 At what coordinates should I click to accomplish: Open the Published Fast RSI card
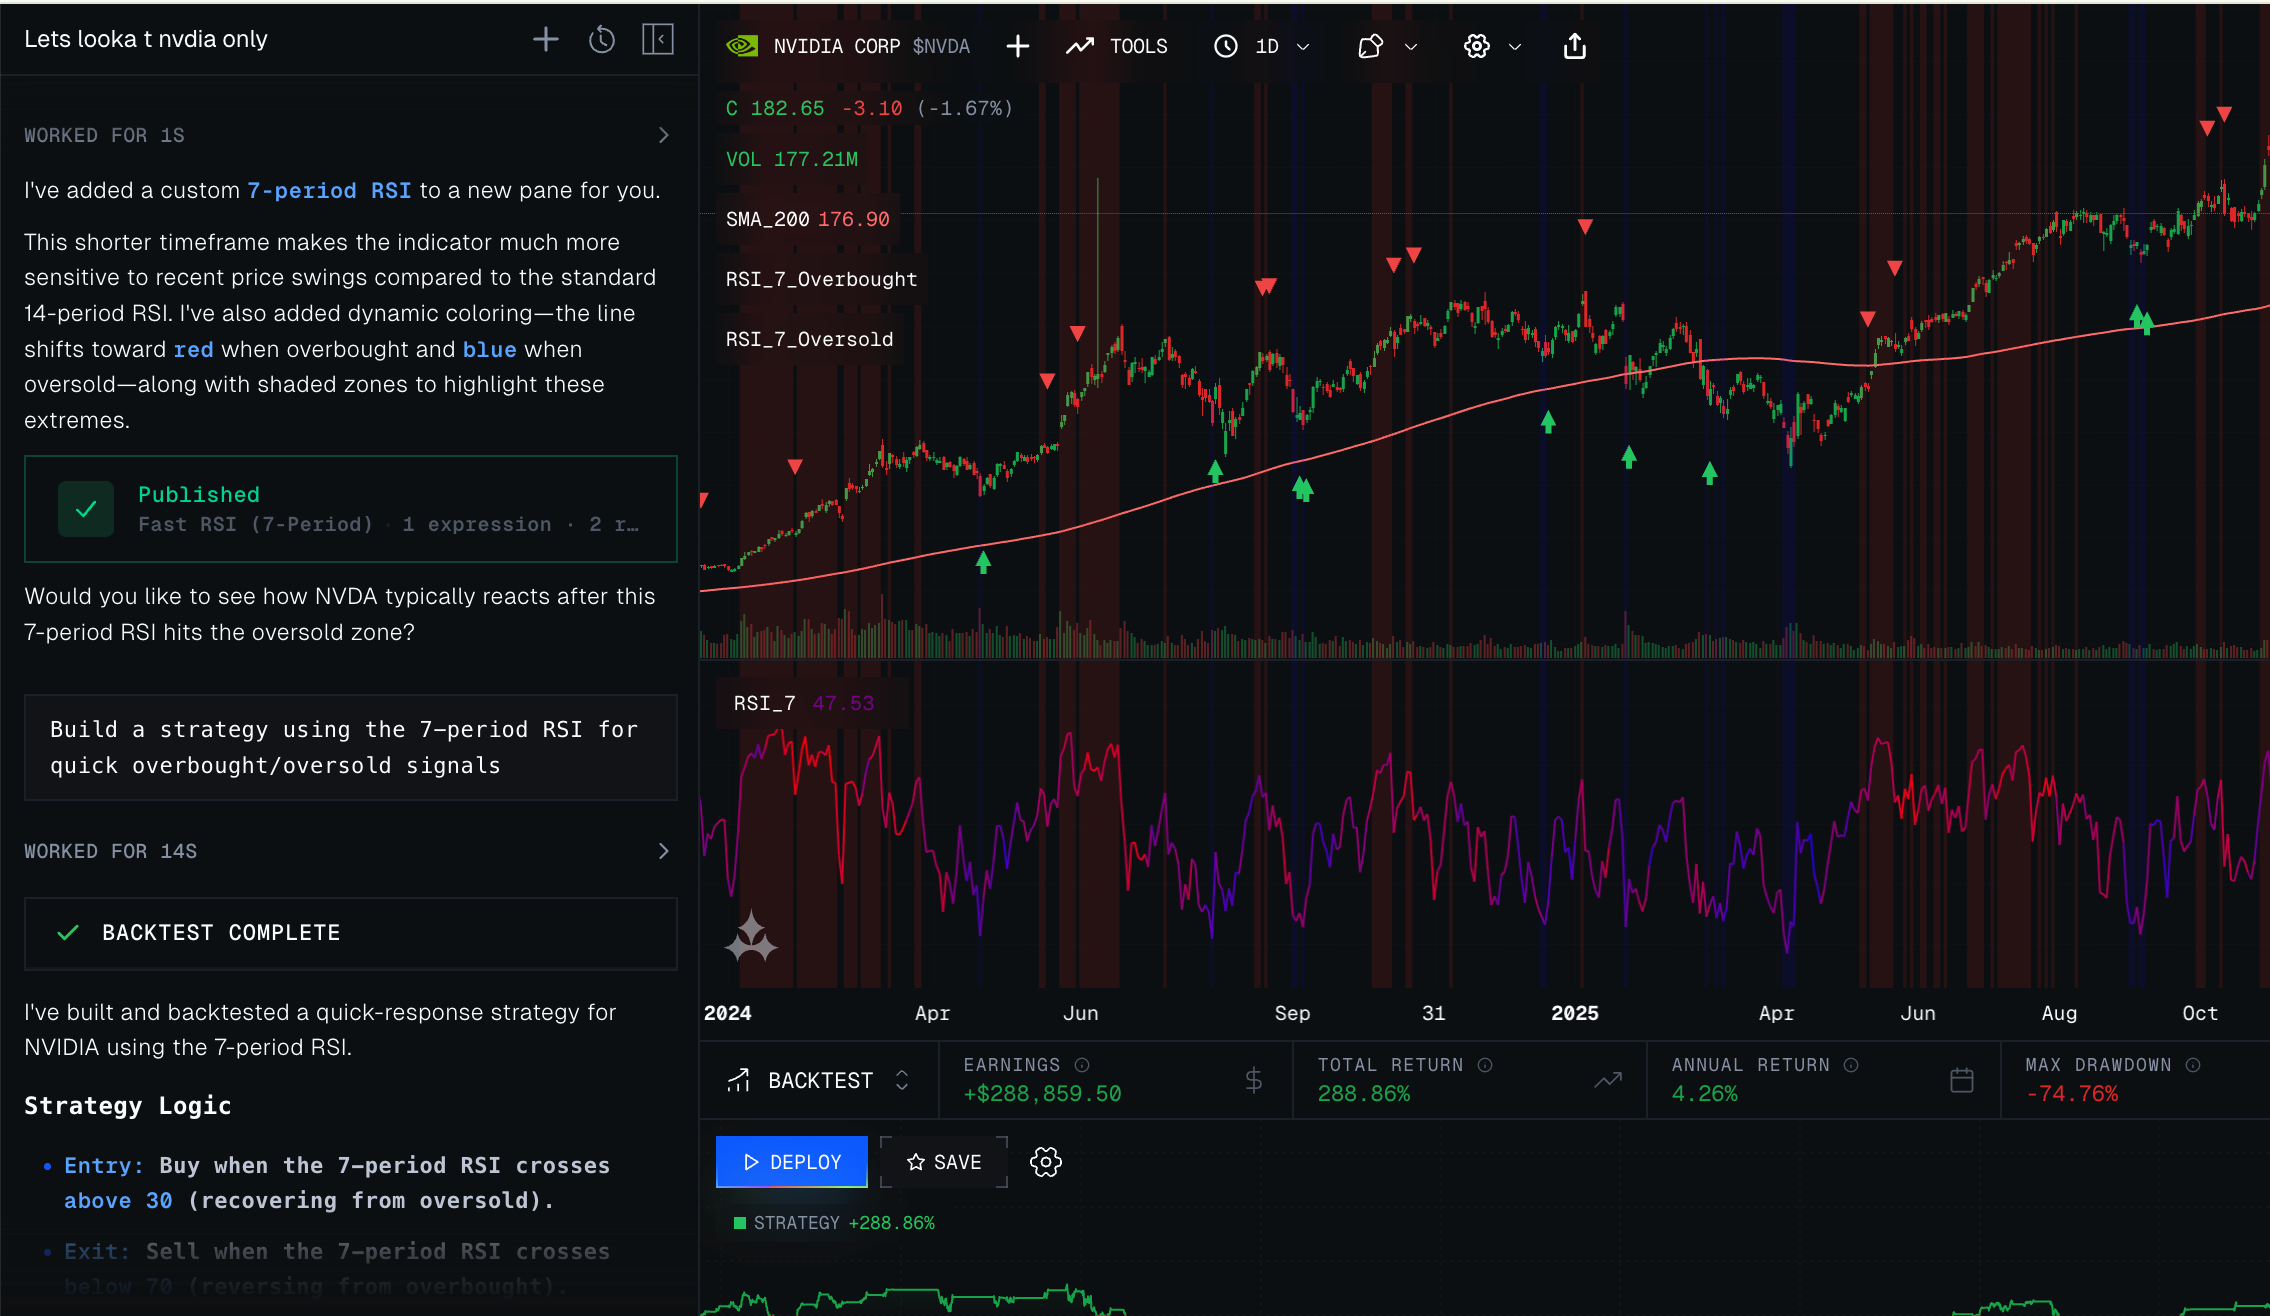click(351, 509)
